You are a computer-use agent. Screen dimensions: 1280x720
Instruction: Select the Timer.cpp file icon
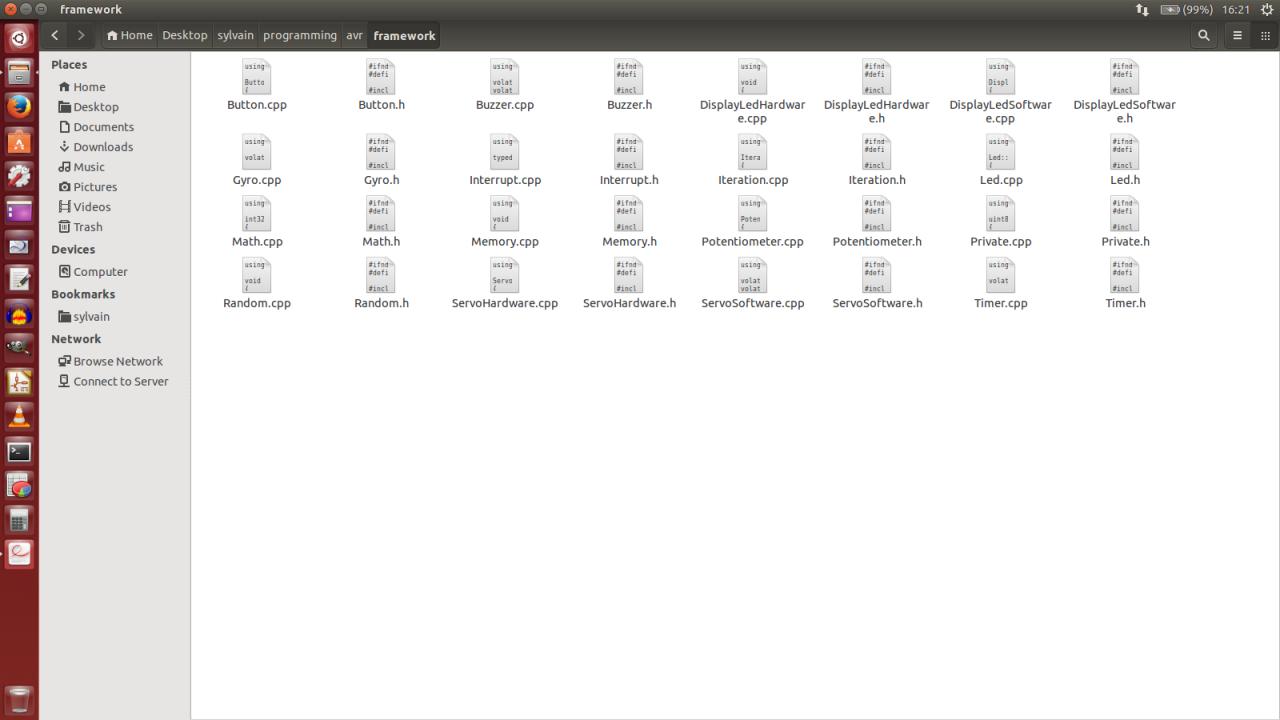click(x=1001, y=276)
